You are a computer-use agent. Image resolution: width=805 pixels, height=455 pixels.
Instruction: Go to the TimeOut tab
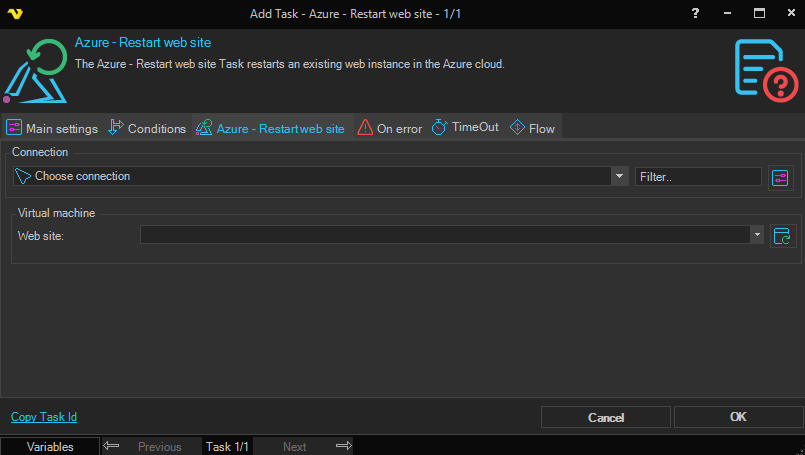coord(465,128)
